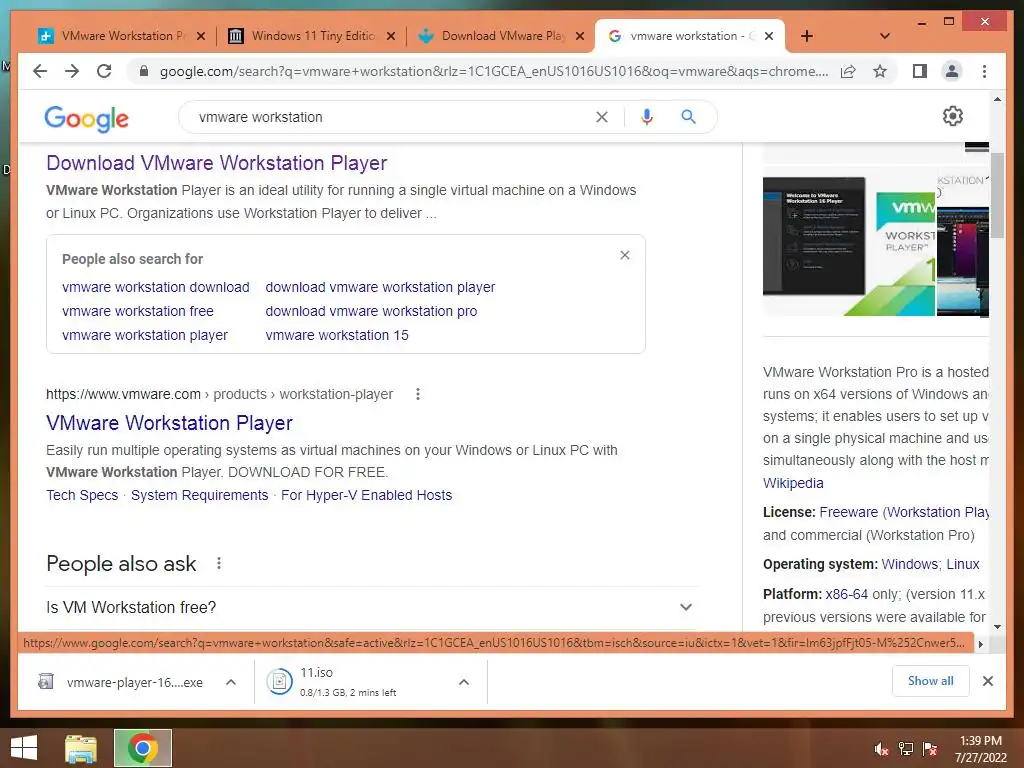Click the browser address bar URL

[x=494, y=71]
